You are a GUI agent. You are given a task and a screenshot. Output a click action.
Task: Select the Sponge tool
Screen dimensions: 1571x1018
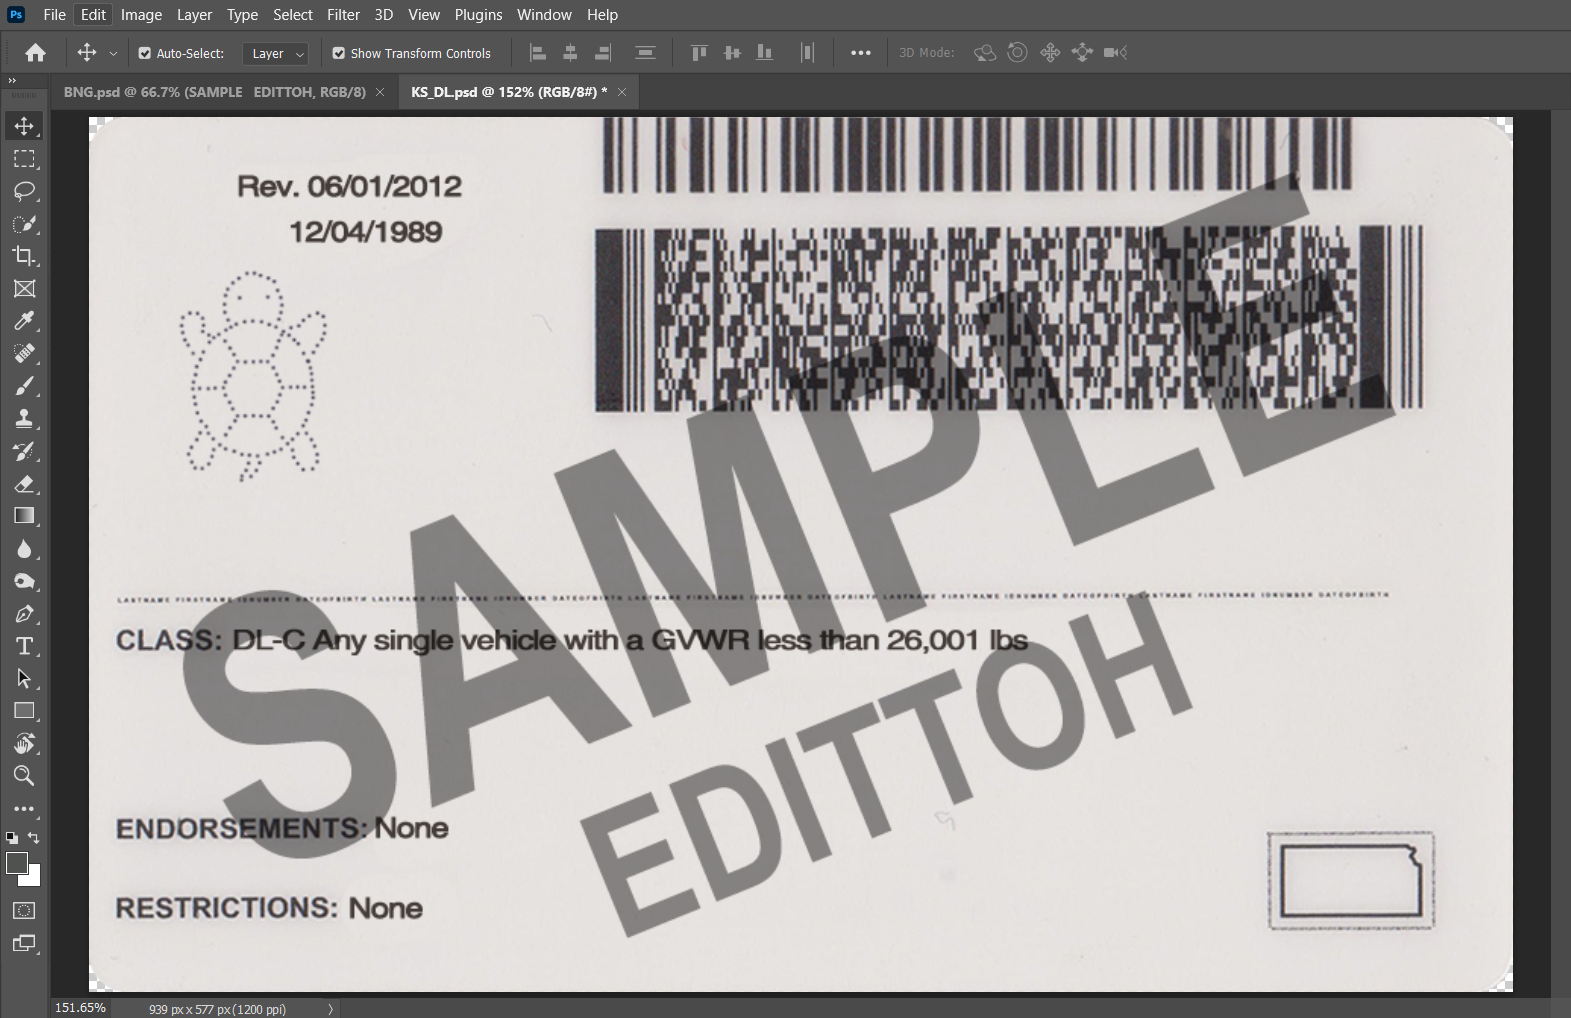tap(24, 581)
